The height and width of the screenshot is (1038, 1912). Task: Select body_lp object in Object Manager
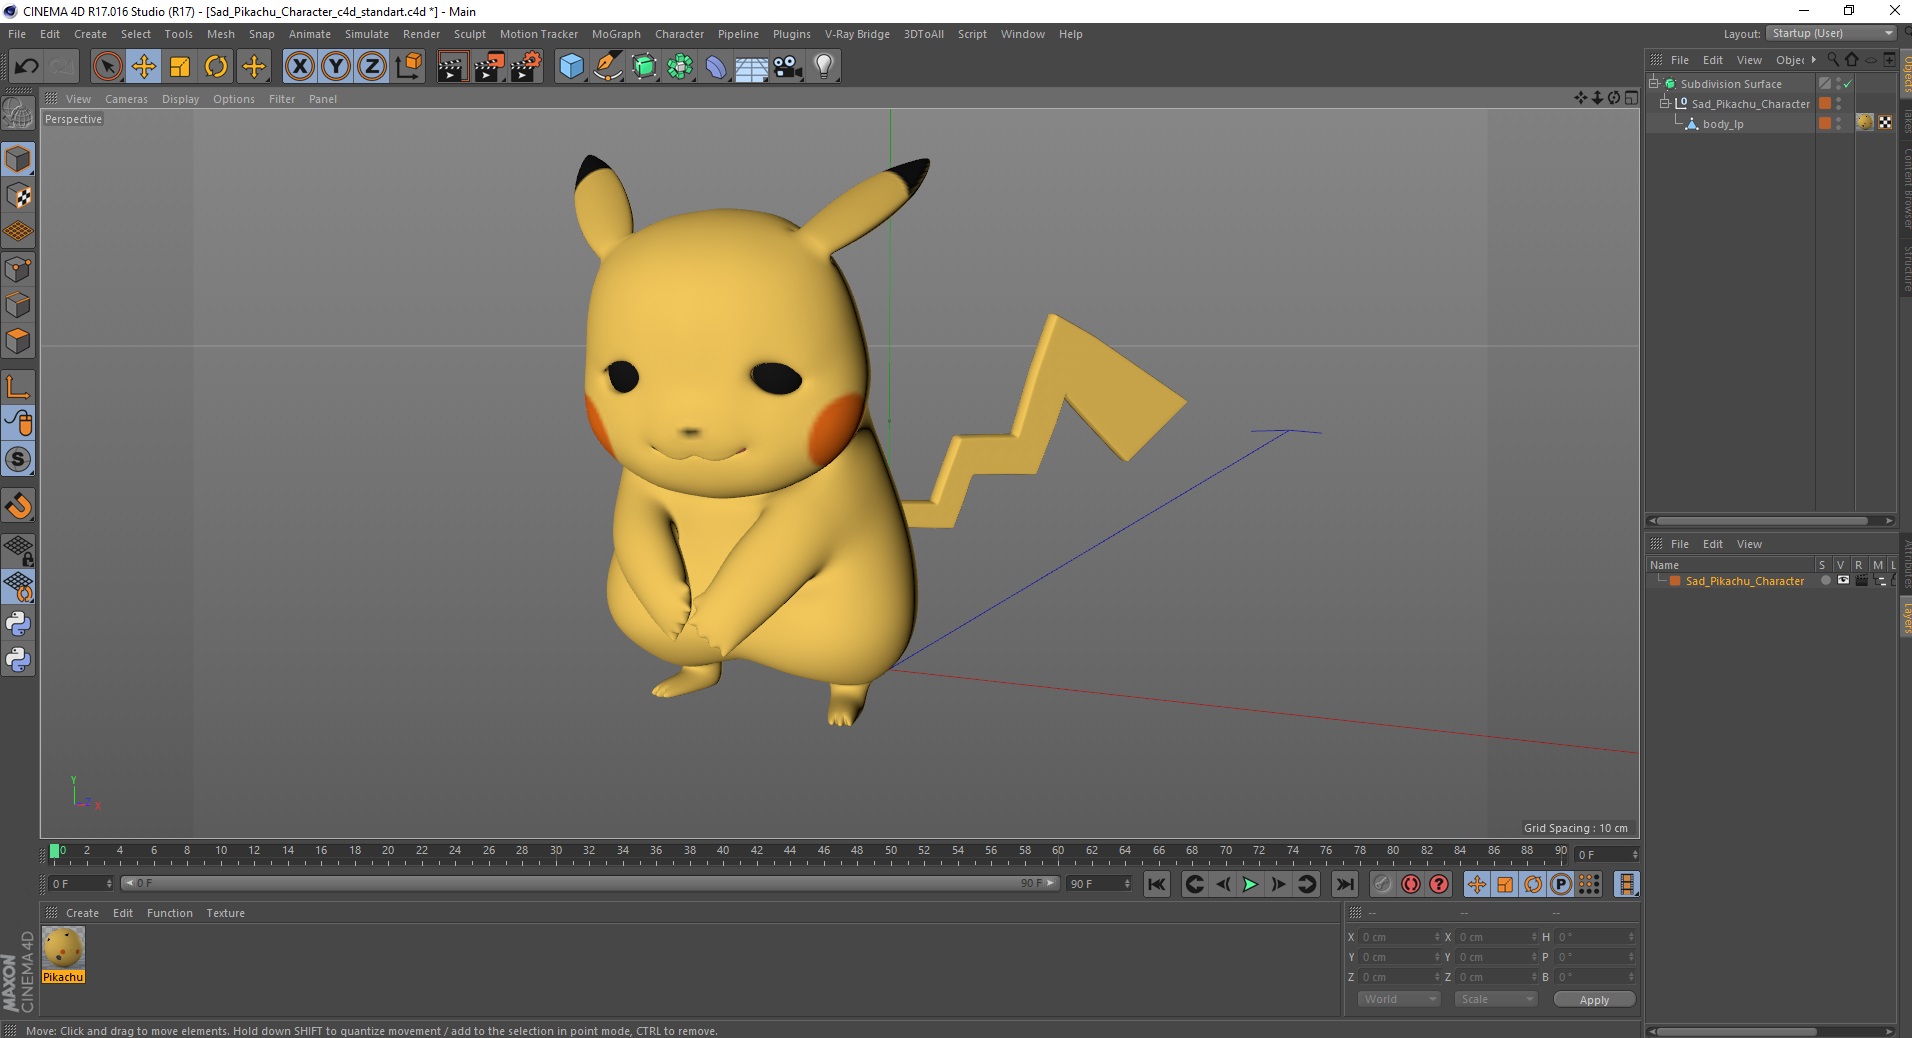[x=1723, y=124]
